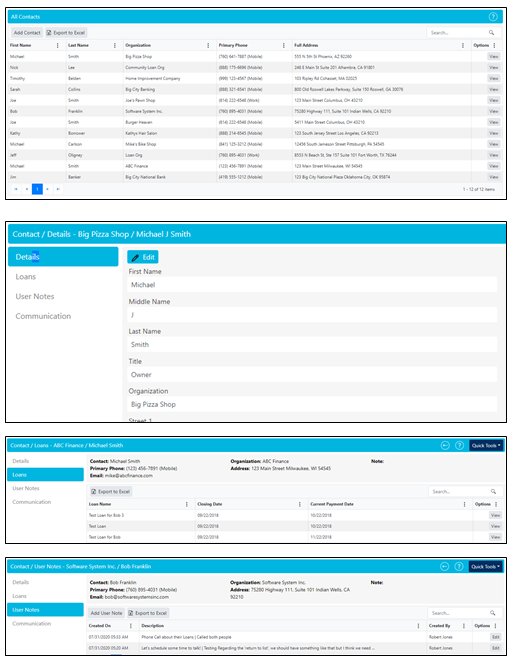Click Organization field showing Big Pizza Shop
The image size is (513, 665).
coord(312,404)
